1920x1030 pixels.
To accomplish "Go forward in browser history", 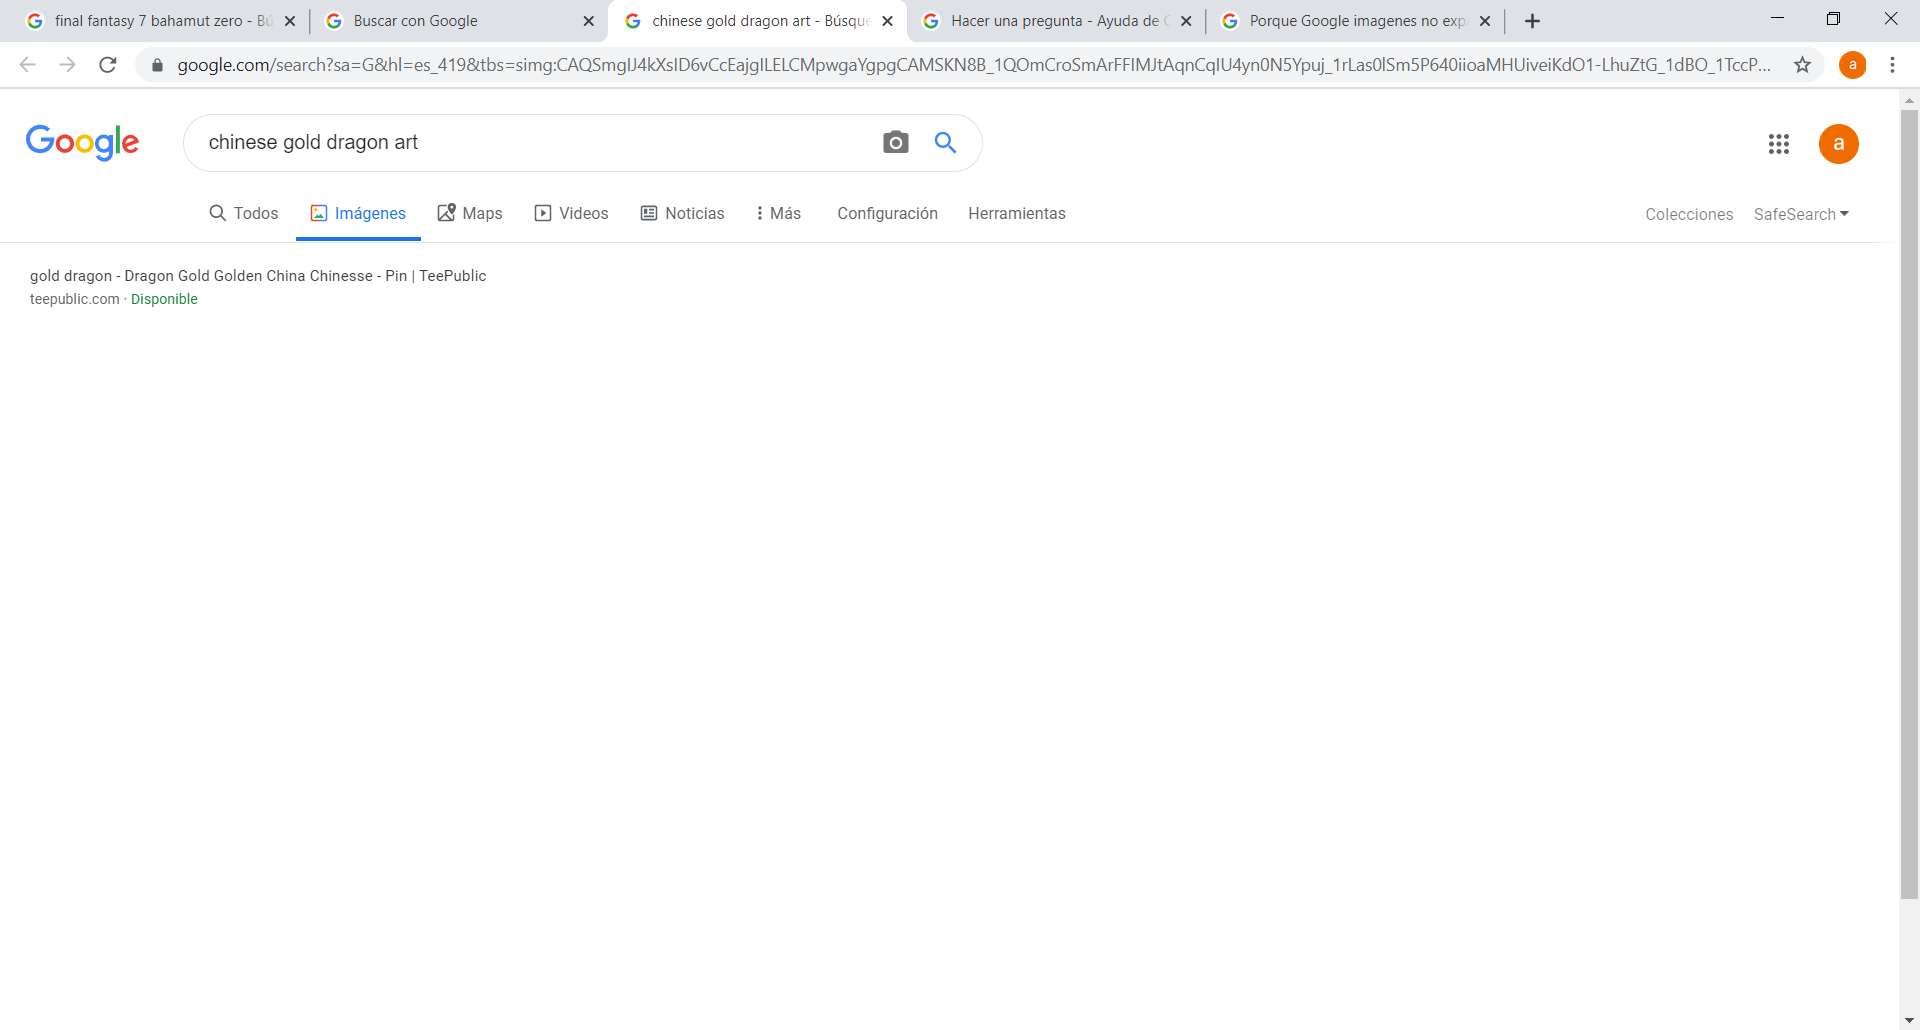I will coord(67,65).
